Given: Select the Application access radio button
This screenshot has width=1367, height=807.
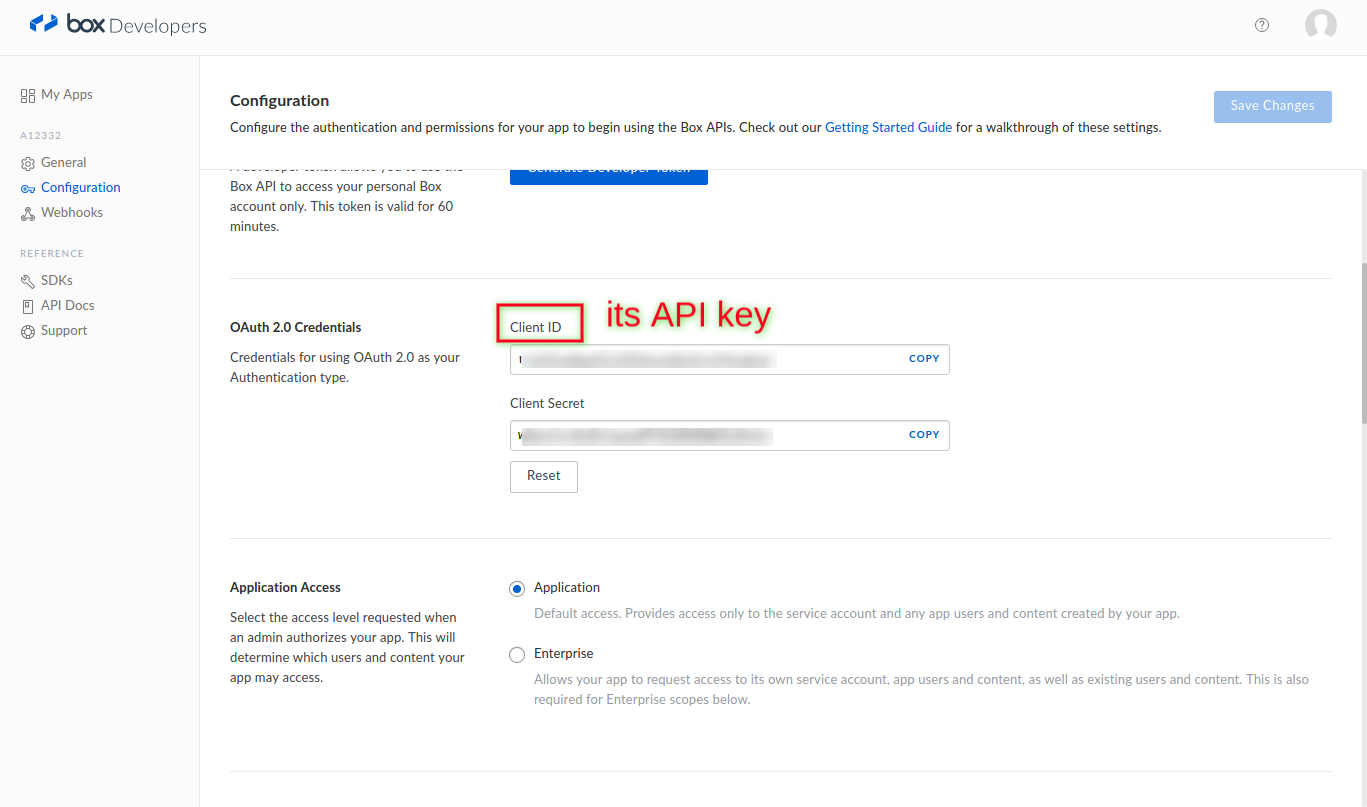Looking at the screenshot, I should [x=517, y=589].
